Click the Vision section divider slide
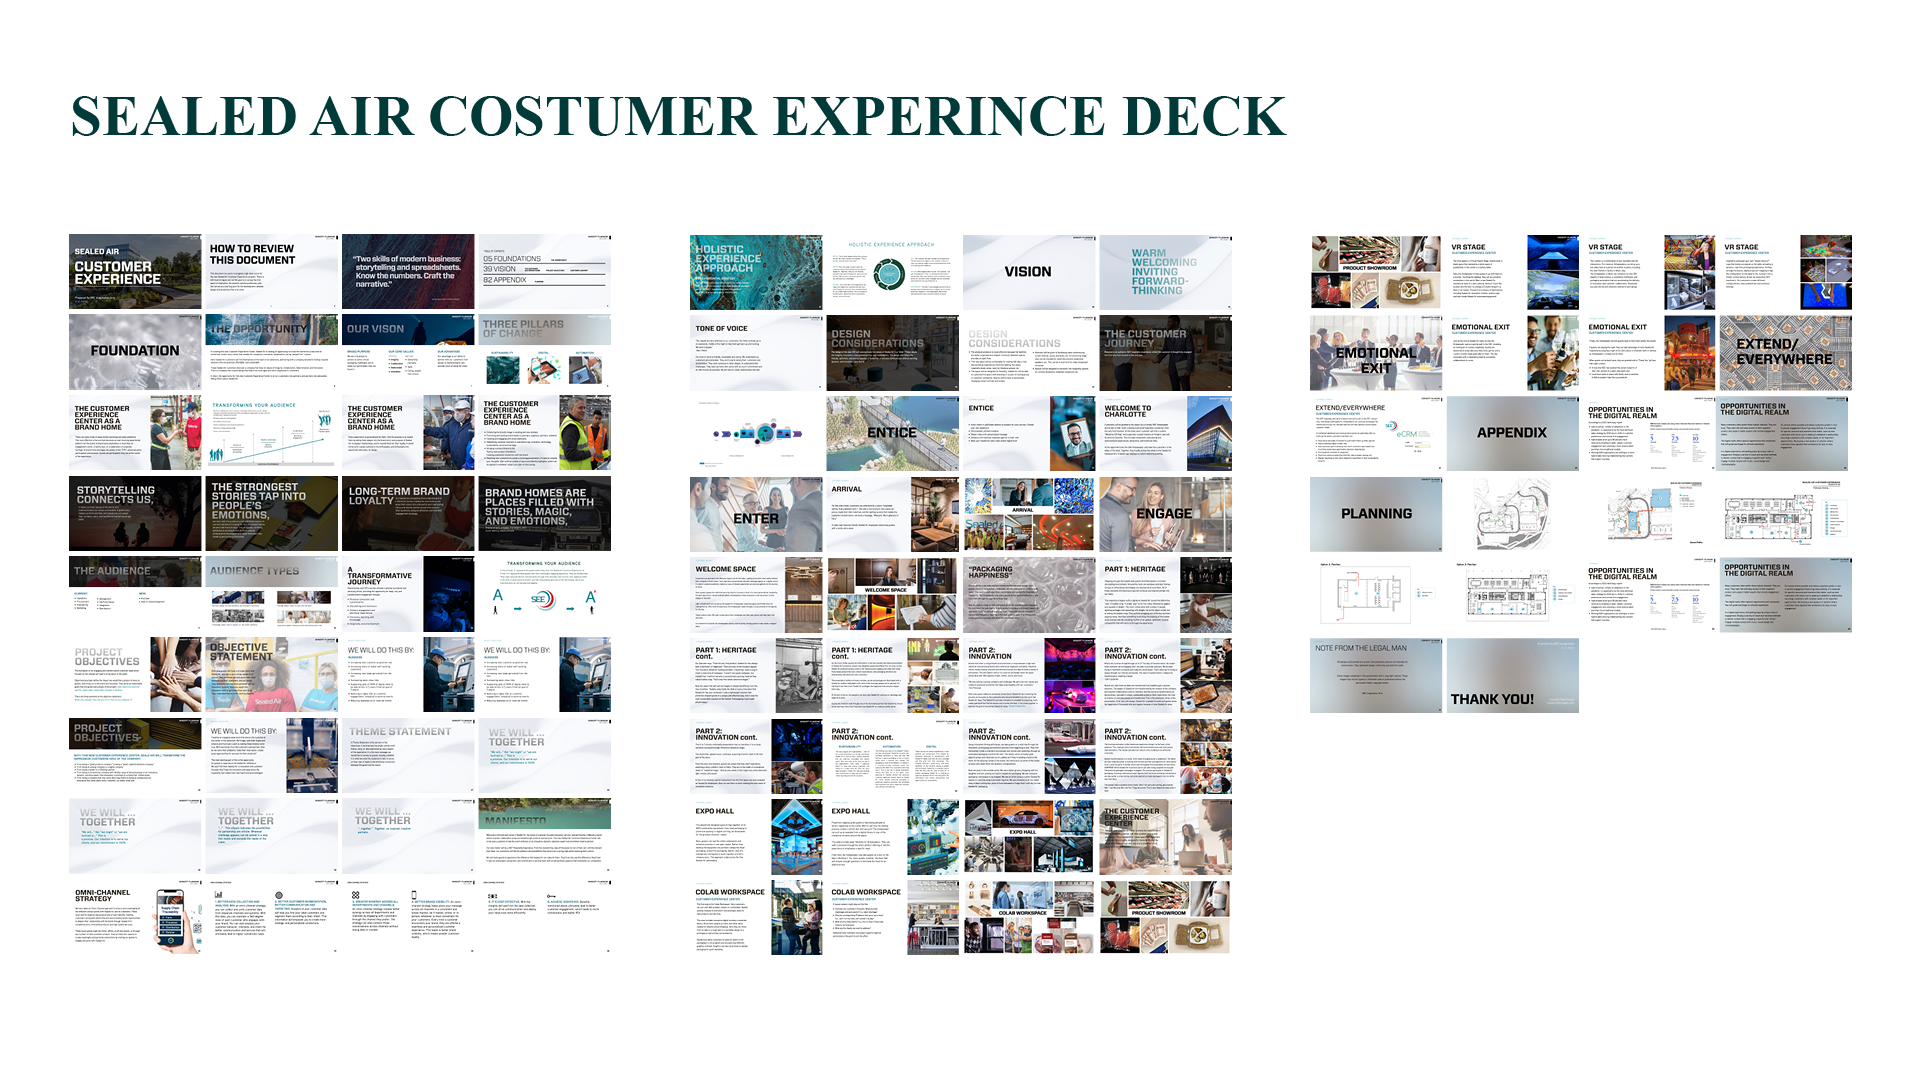 (x=1029, y=272)
